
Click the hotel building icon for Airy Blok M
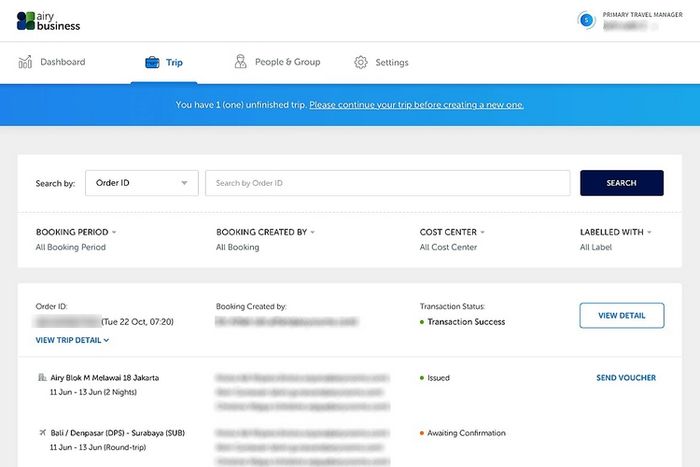click(x=41, y=378)
